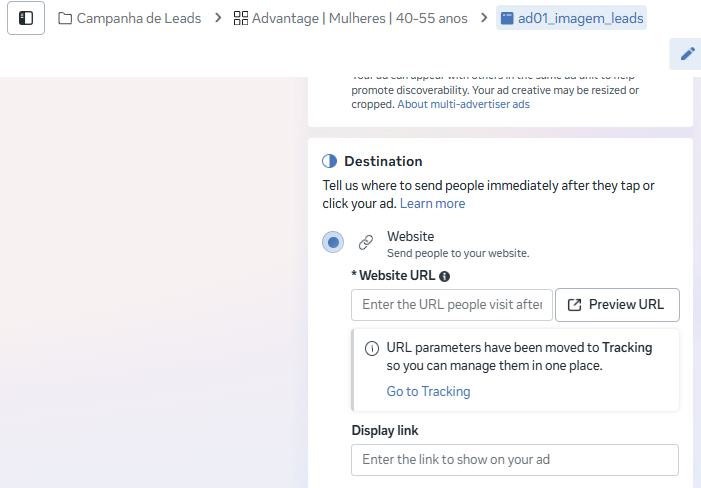Click the Destination half-circle status icon
Screen dimensions: 701x488
click(x=330, y=161)
